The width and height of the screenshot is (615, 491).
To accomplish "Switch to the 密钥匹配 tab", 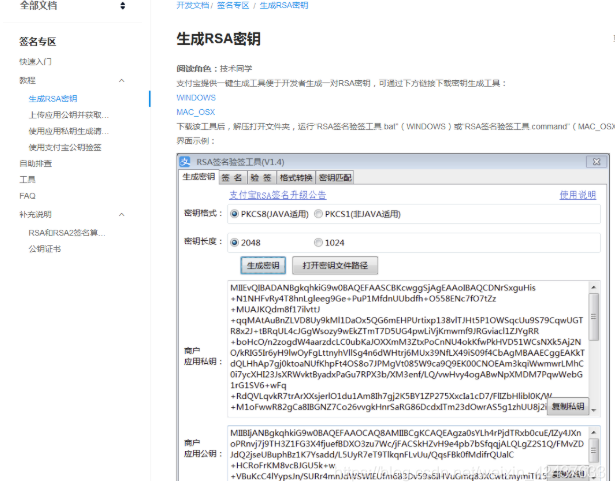I will click(335, 178).
